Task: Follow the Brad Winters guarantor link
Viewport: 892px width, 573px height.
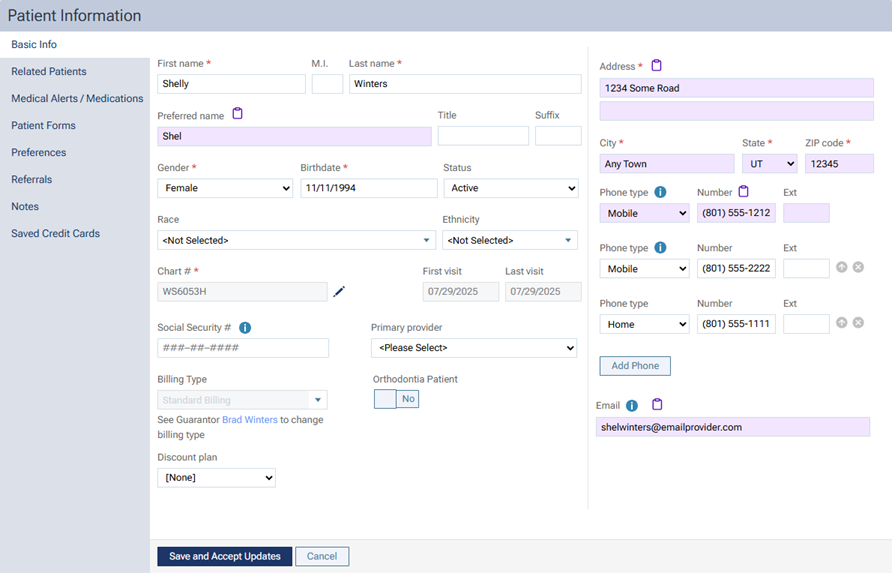Action: pyautogui.click(x=249, y=420)
